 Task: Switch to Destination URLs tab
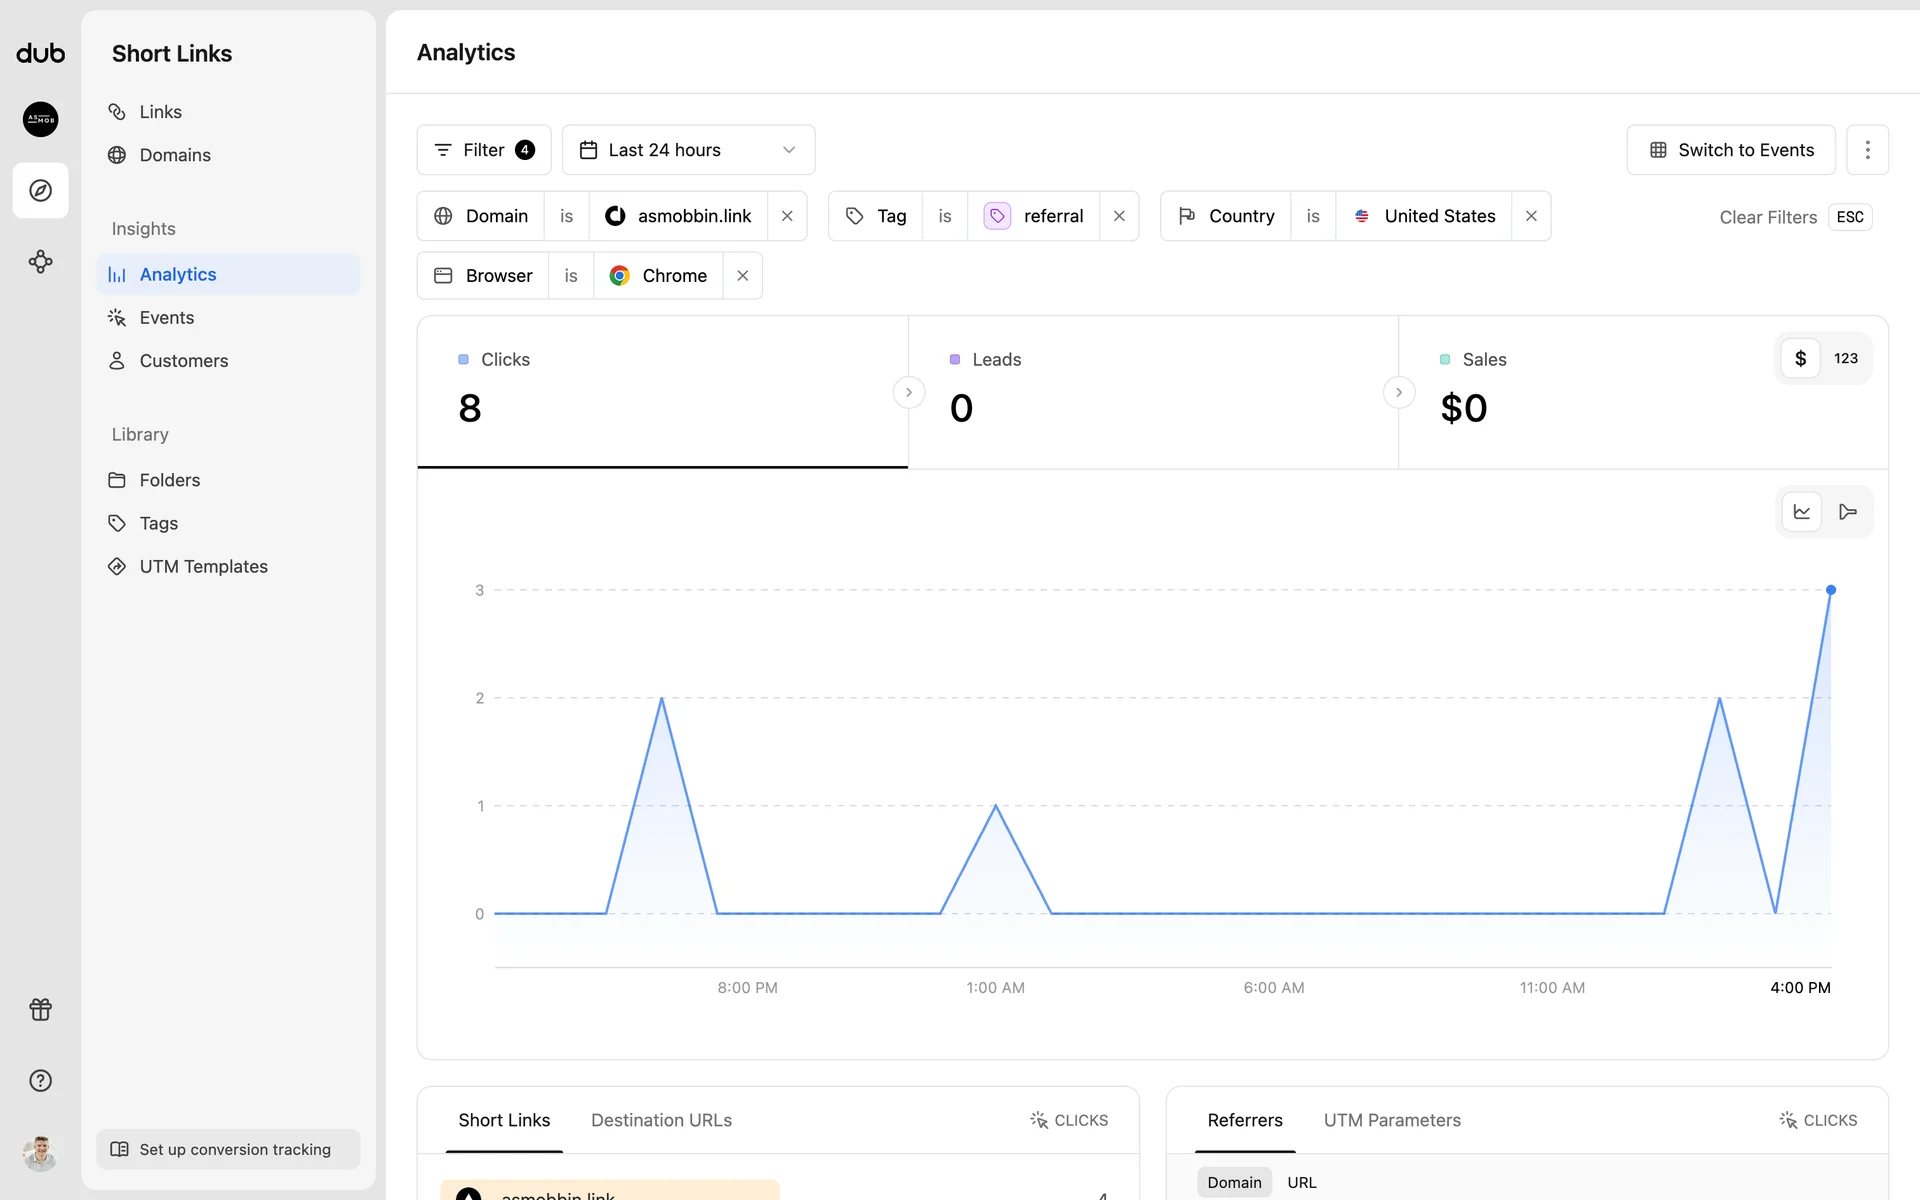[661, 1120]
